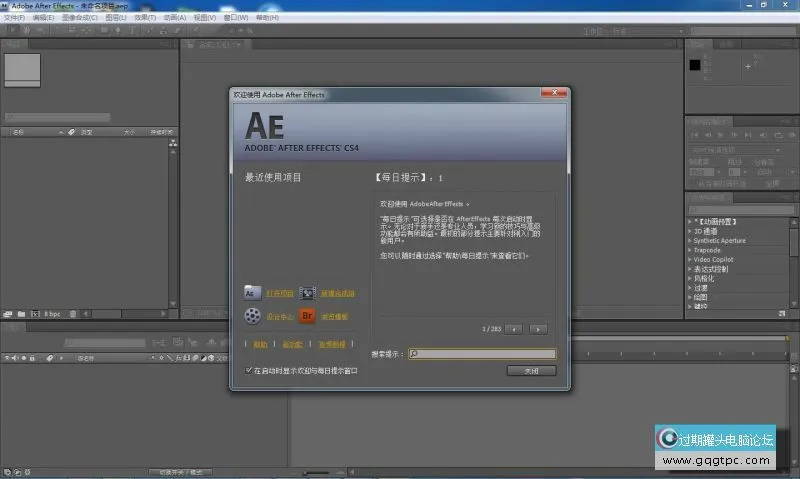Toggle the Full Screen checkbox in Preview
Screen dimensions: 800x479
point(760,184)
